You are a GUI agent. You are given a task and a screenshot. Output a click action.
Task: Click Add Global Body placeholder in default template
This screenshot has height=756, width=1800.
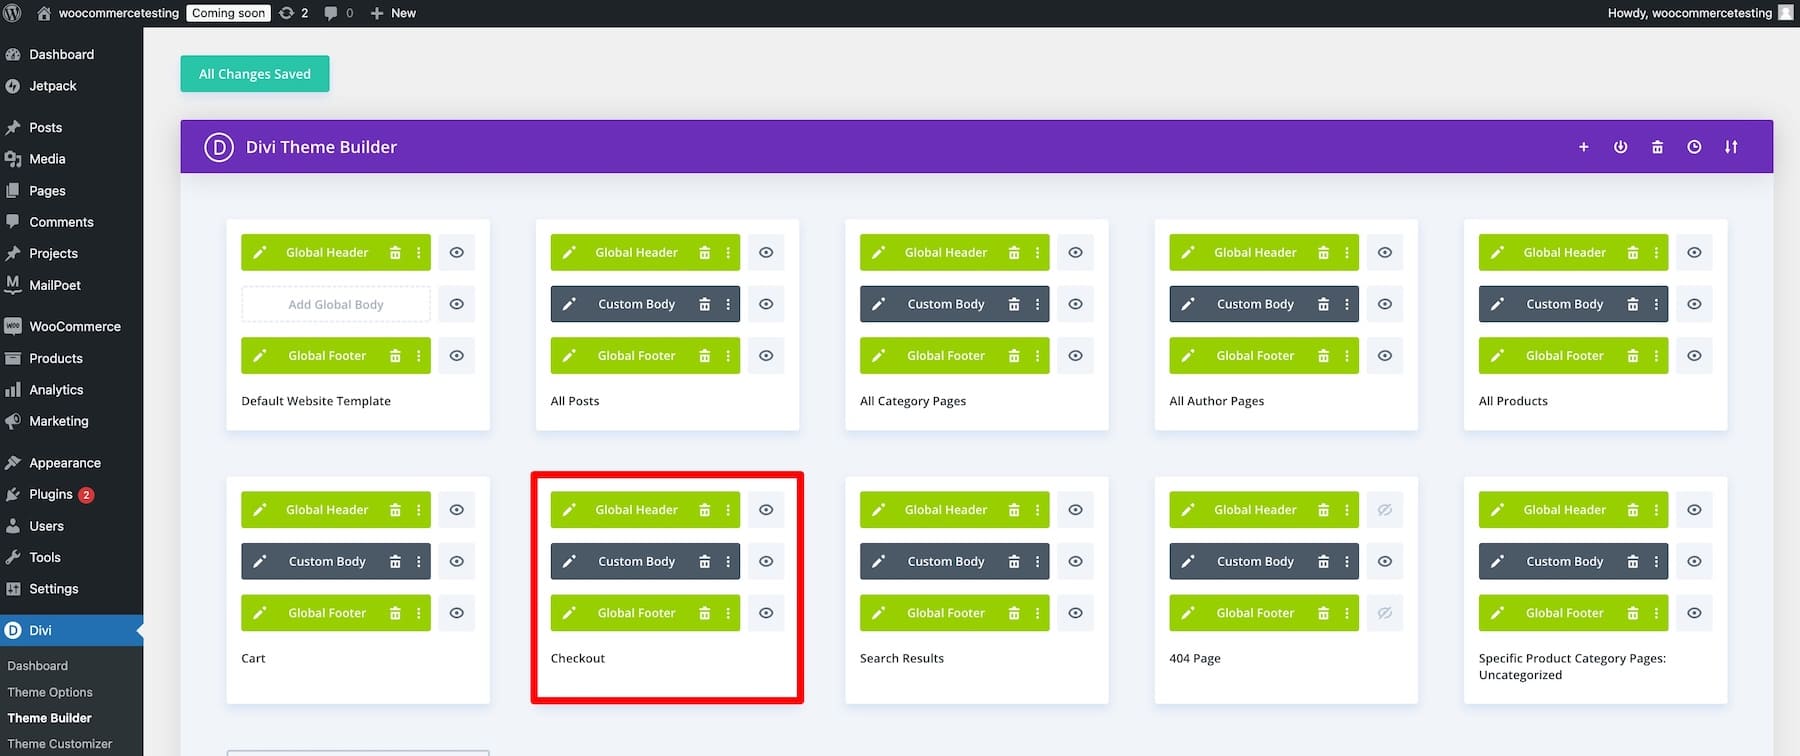coord(335,304)
